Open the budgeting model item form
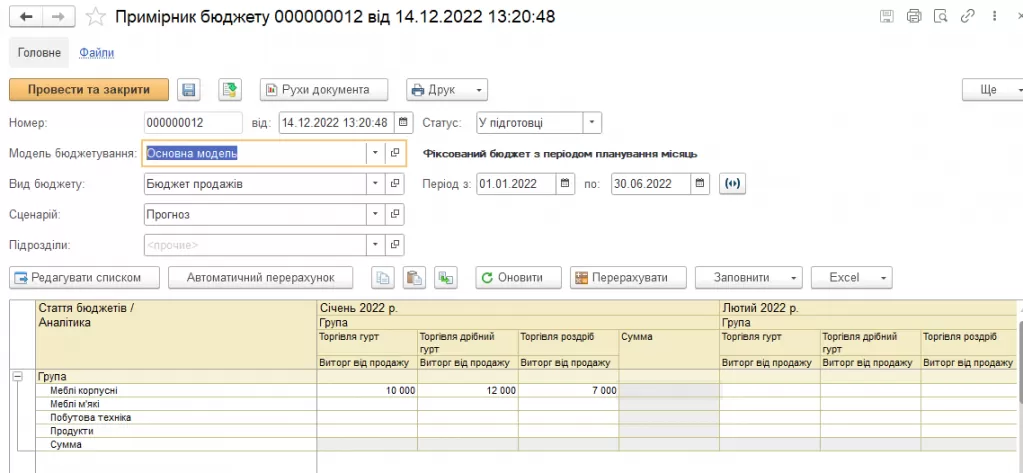 point(395,153)
